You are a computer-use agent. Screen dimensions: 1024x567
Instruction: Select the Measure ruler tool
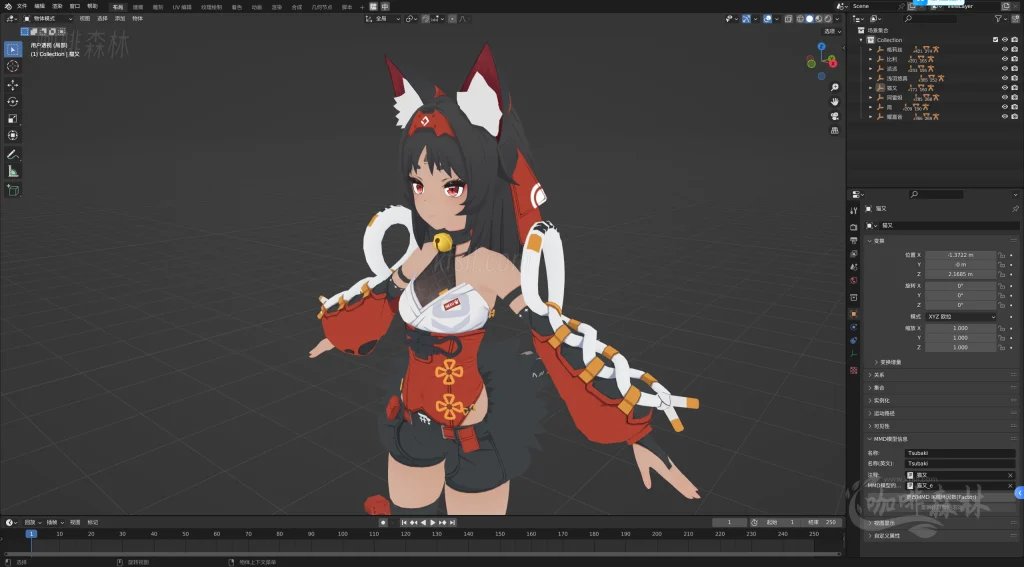[12, 171]
